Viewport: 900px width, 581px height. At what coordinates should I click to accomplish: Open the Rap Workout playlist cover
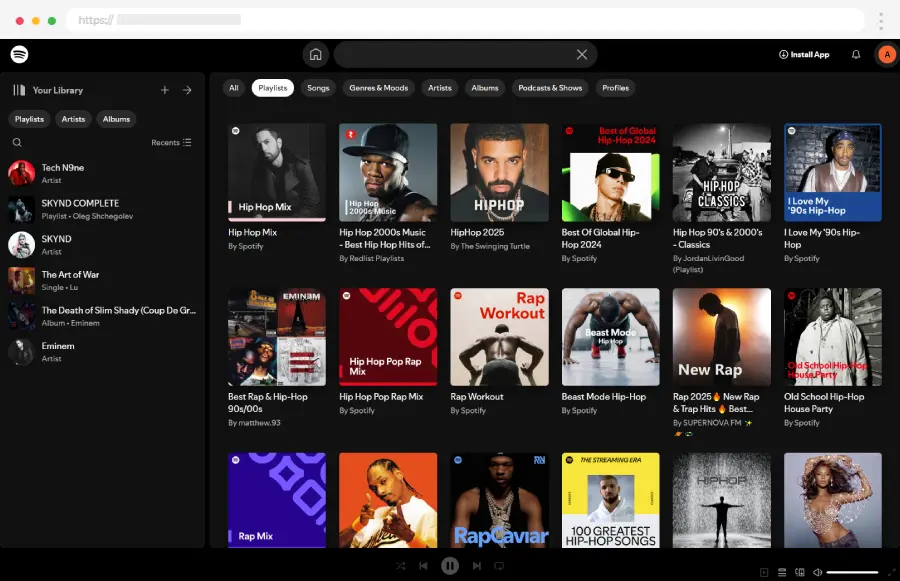tap(499, 337)
